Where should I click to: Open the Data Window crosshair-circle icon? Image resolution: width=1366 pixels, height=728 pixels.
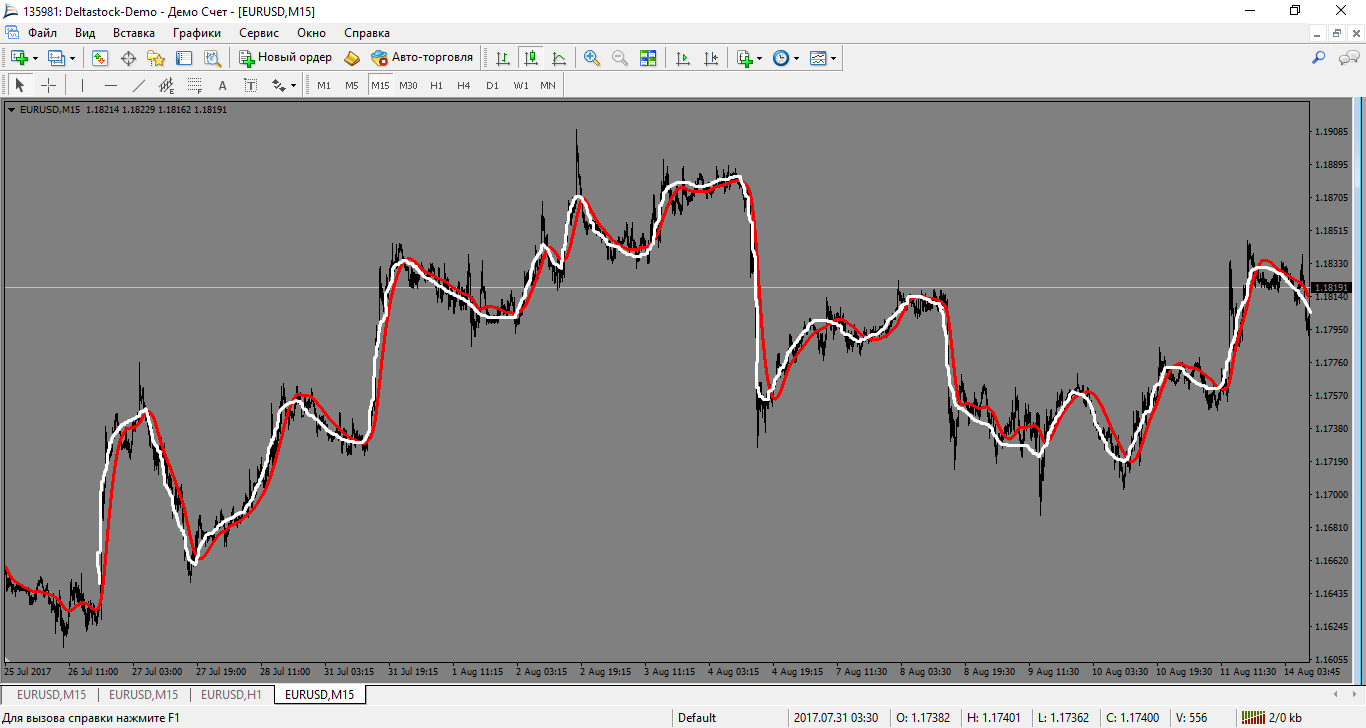click(x=128, y=58)
